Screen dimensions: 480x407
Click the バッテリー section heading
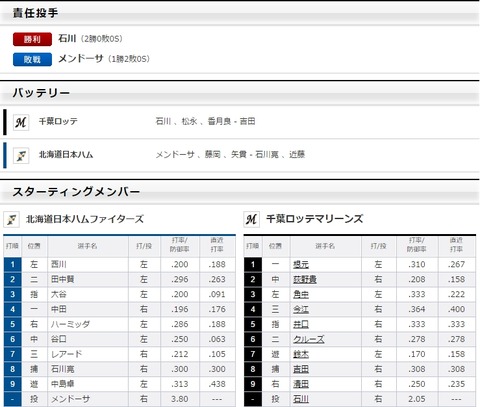(41, 93)
